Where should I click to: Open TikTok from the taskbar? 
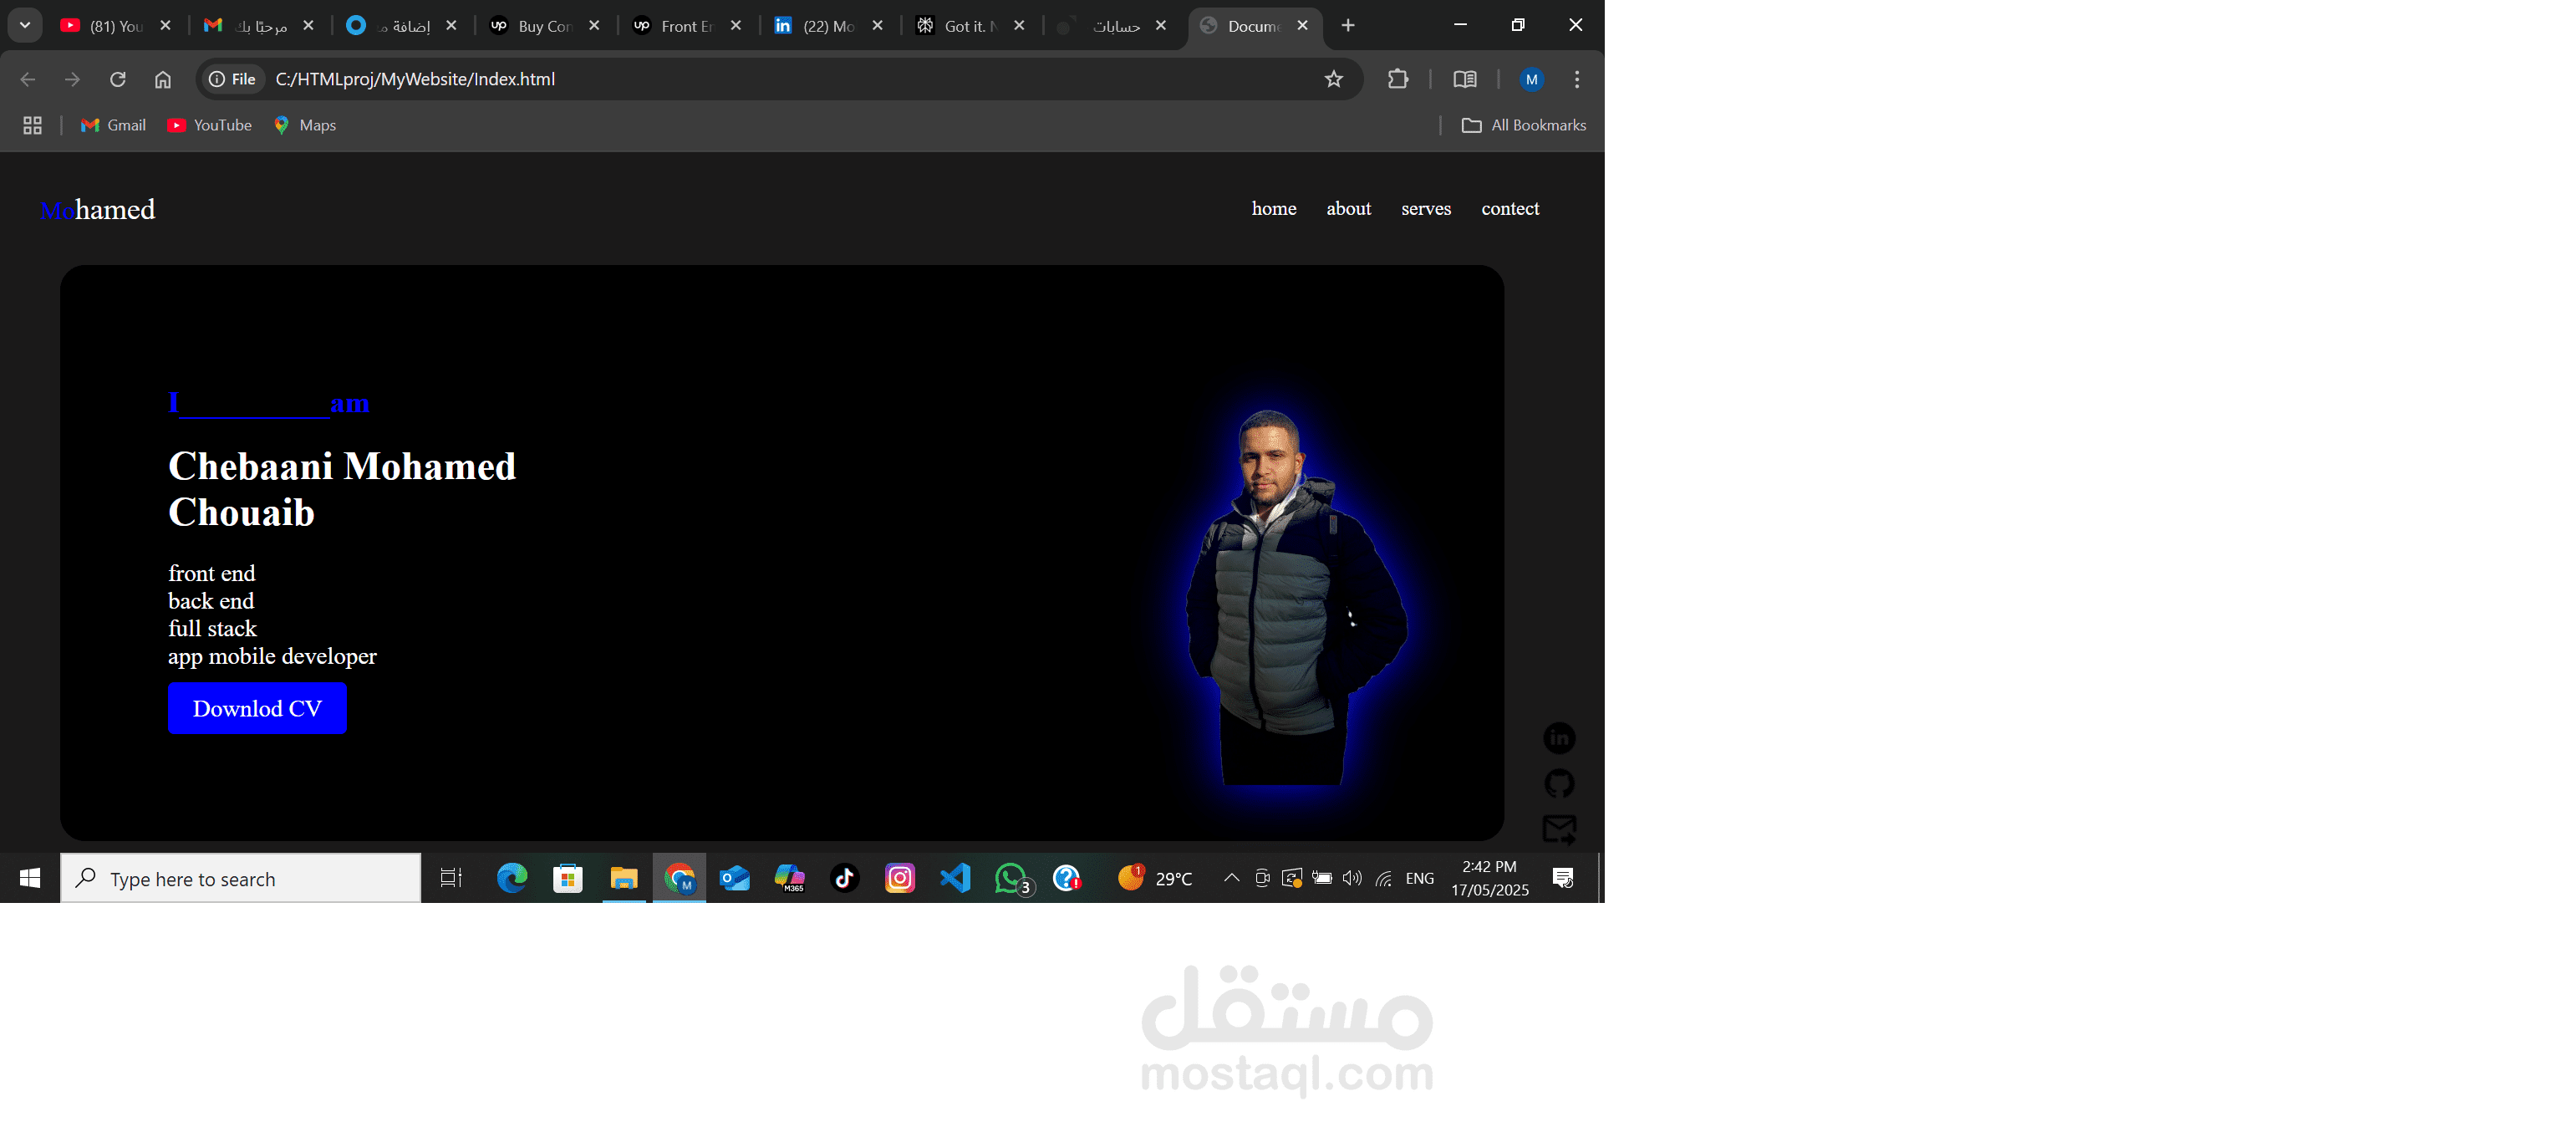click(x=845, y=878)
